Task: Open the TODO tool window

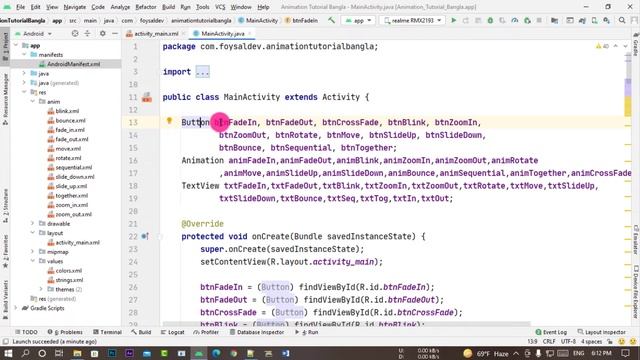Action: (26, 332)
